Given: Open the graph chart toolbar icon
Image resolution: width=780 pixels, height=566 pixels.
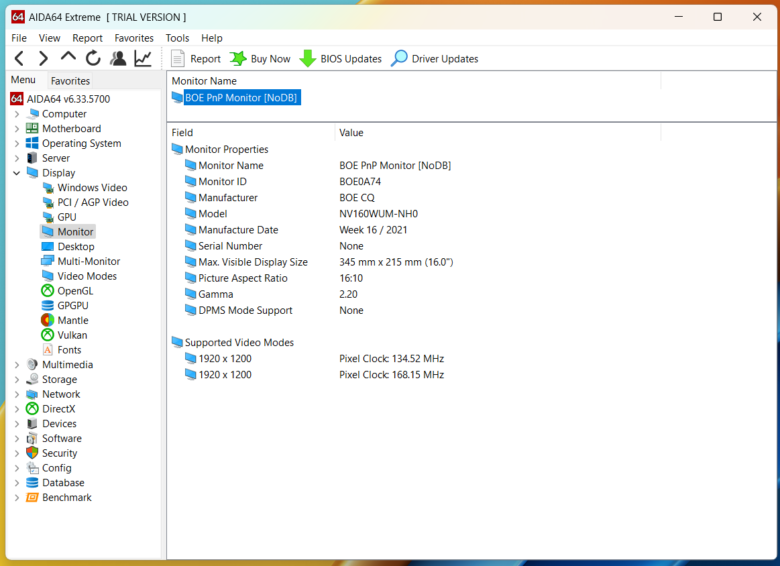Looking at the screenshot, I should [143, 59].
